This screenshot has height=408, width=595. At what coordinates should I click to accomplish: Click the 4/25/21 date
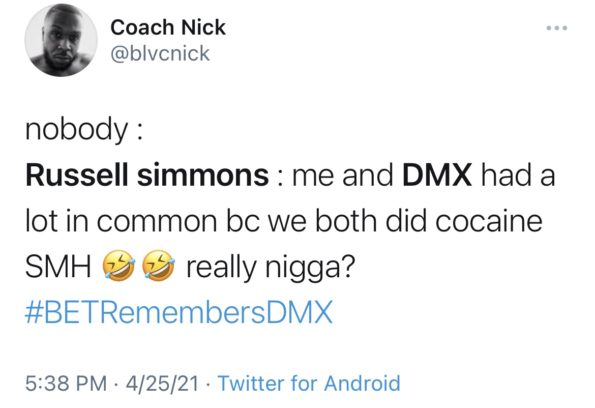pyautogui.click(x=163, y=383)
